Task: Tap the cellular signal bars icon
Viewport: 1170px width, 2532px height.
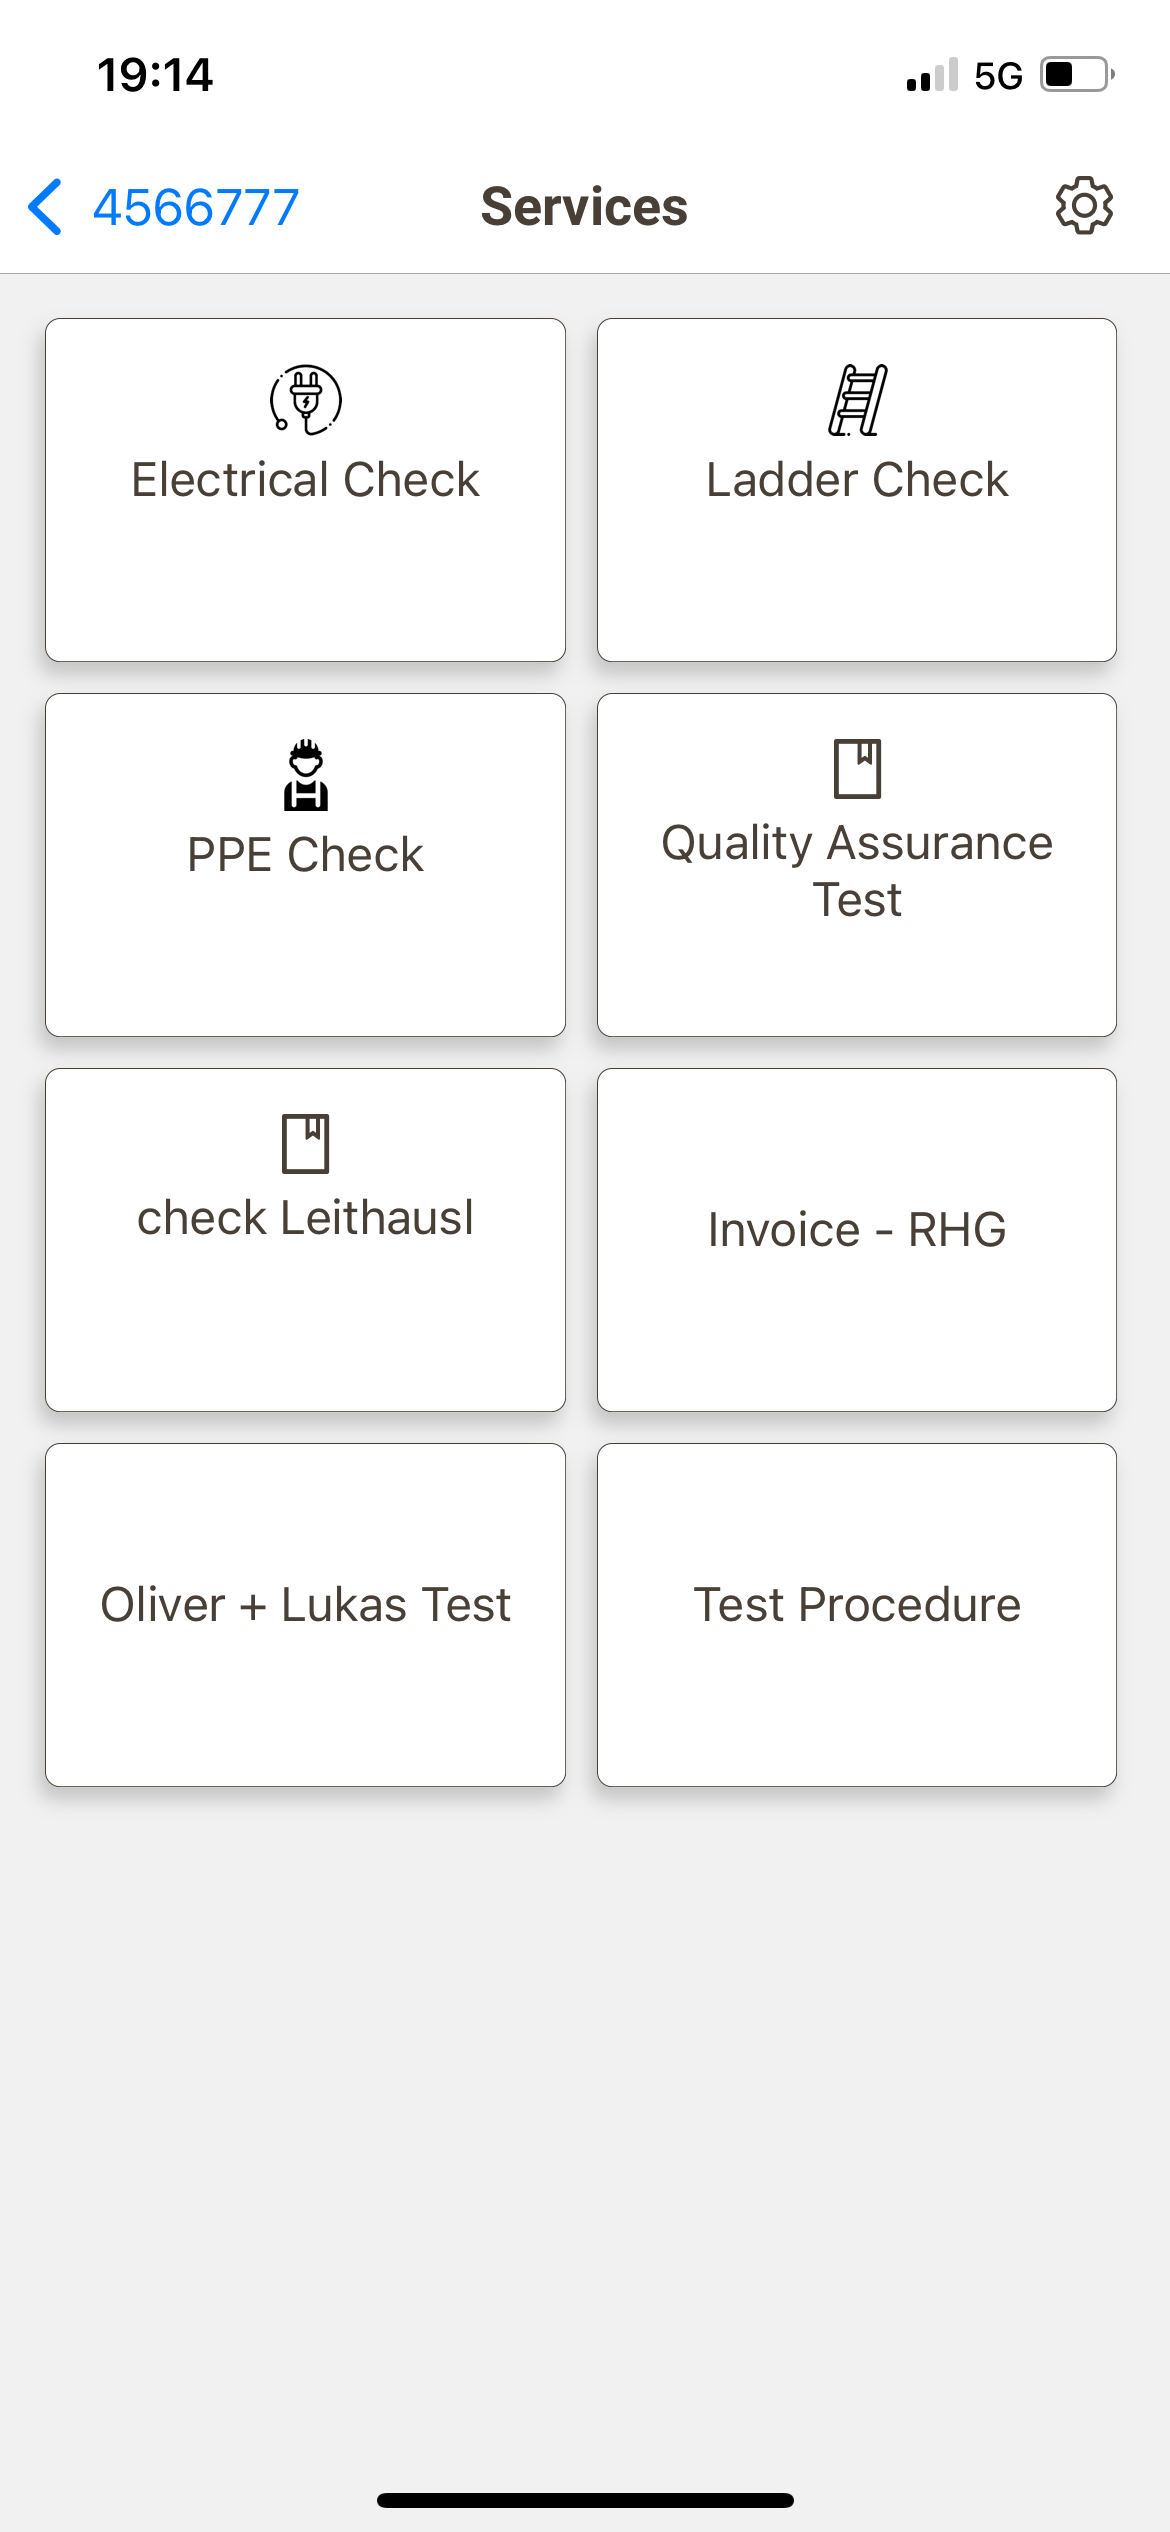Action: (x=932, y=75)
